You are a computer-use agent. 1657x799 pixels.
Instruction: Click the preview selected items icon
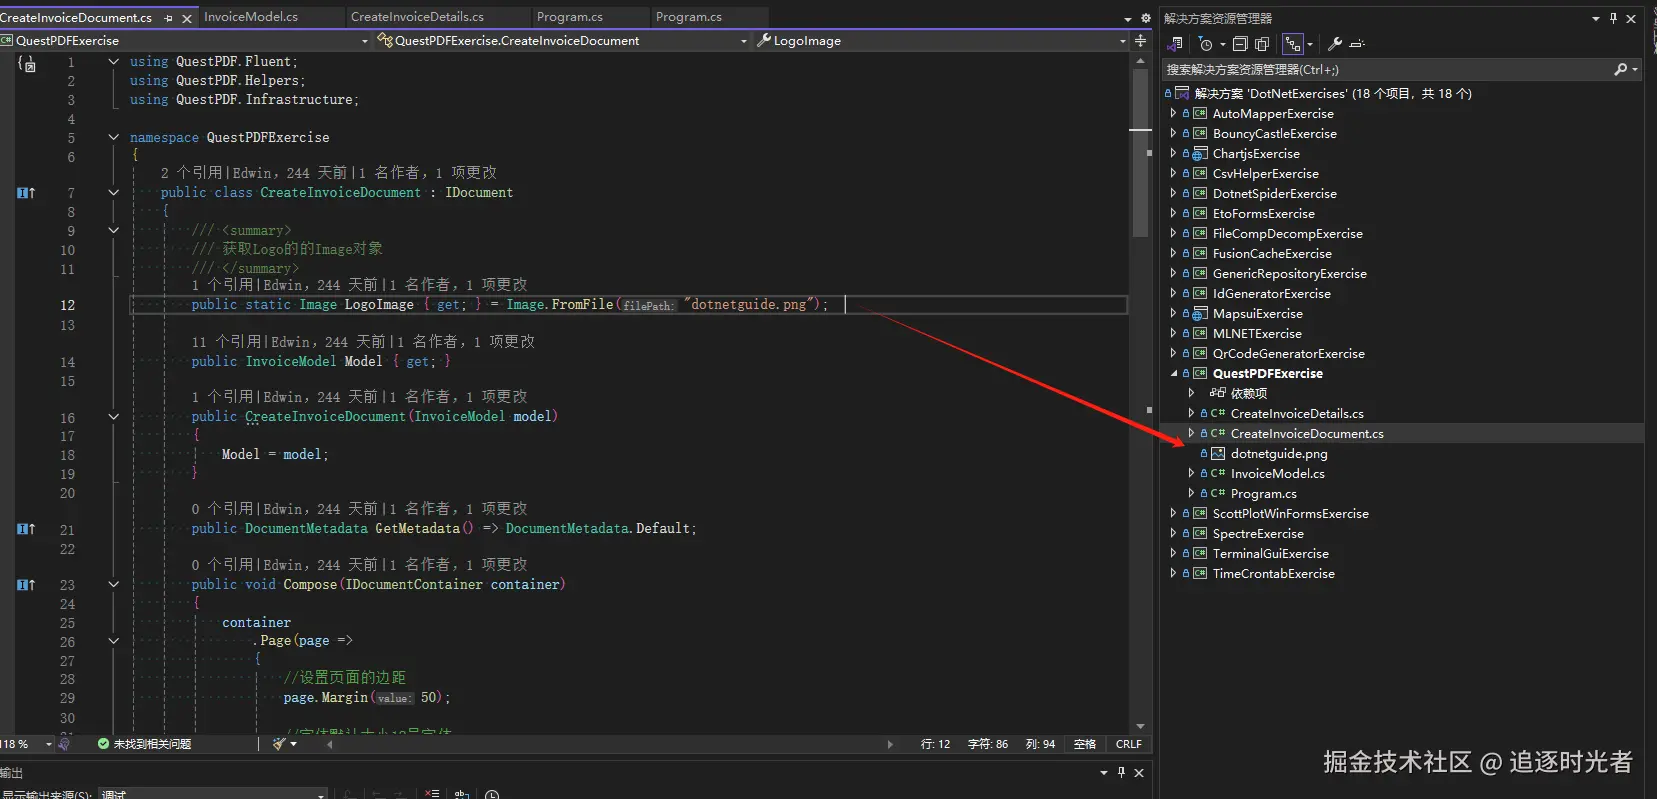click(x=1357, y=44)
